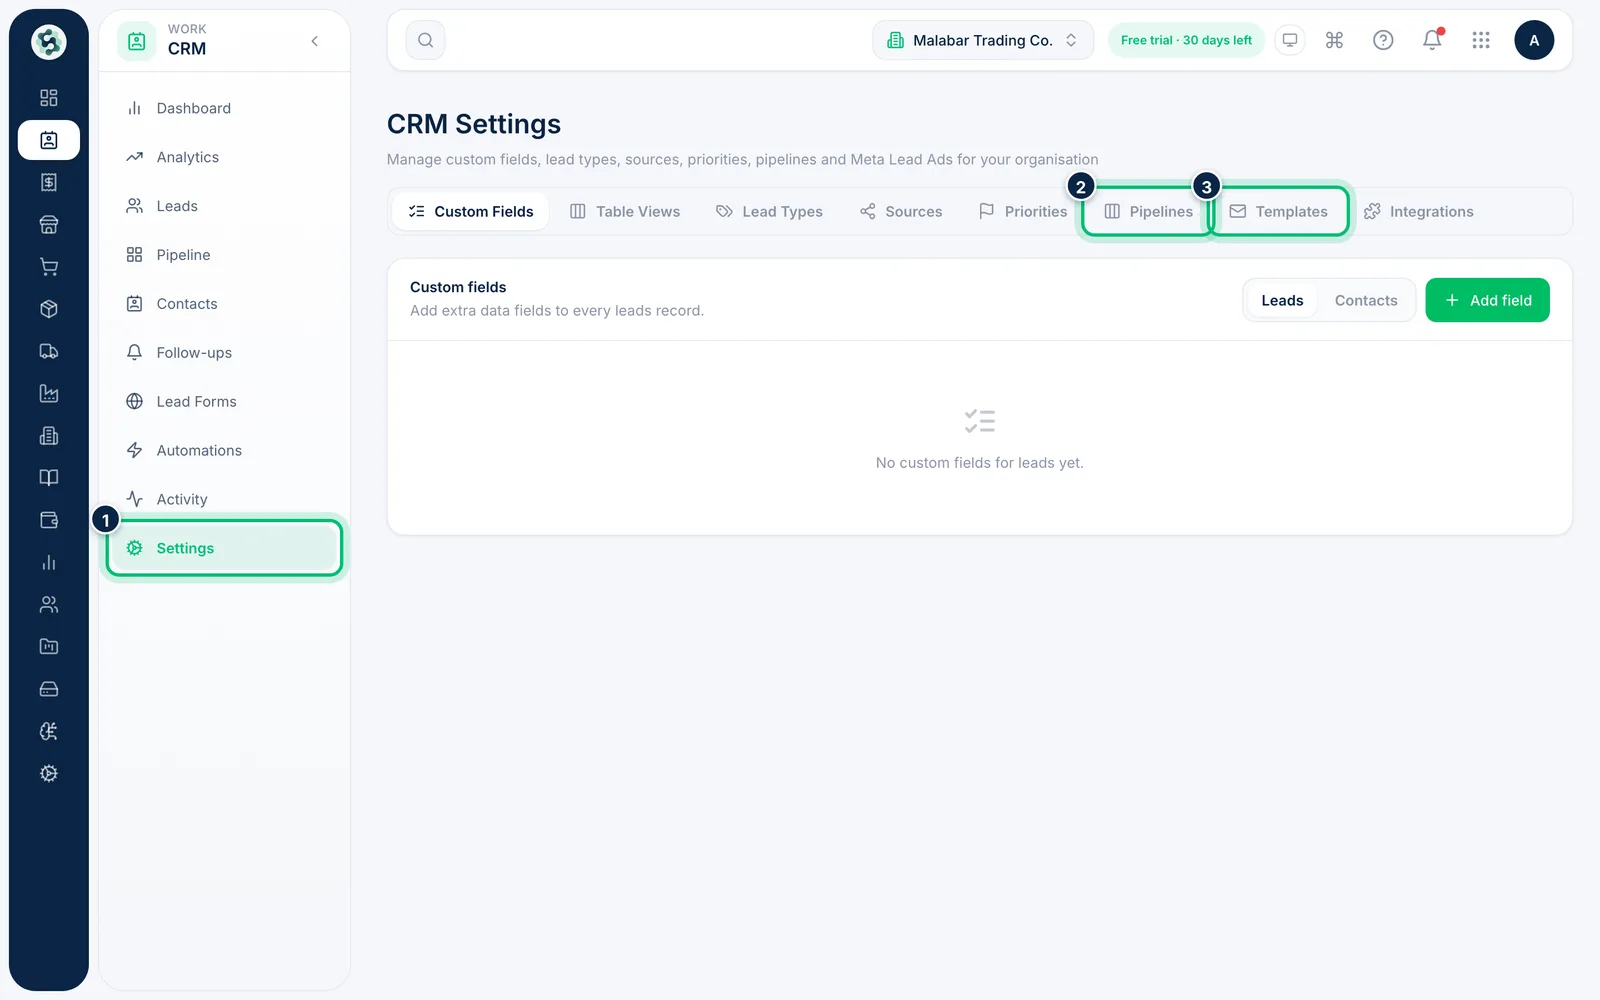Click the search magnifier icon
Viewport: 1600px width, 1000px height.
[x=425, y=40]
